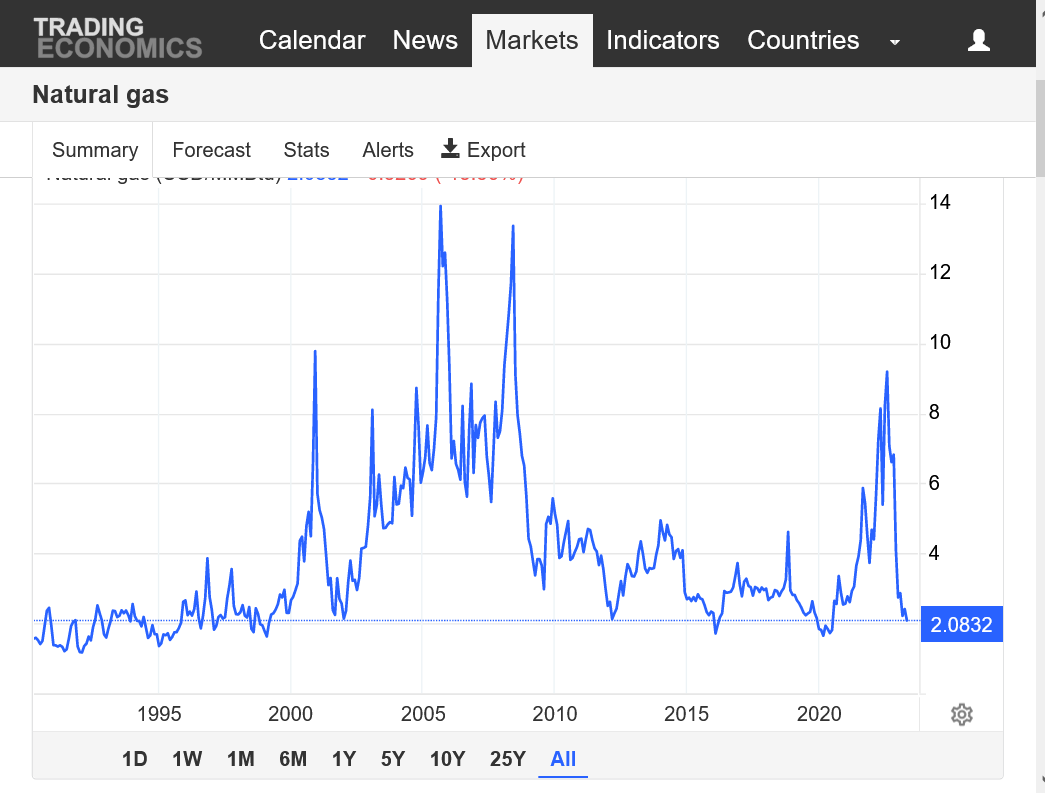Click the 2010 x-axis label
The image size is (1045, 800).
click(554, 714)
